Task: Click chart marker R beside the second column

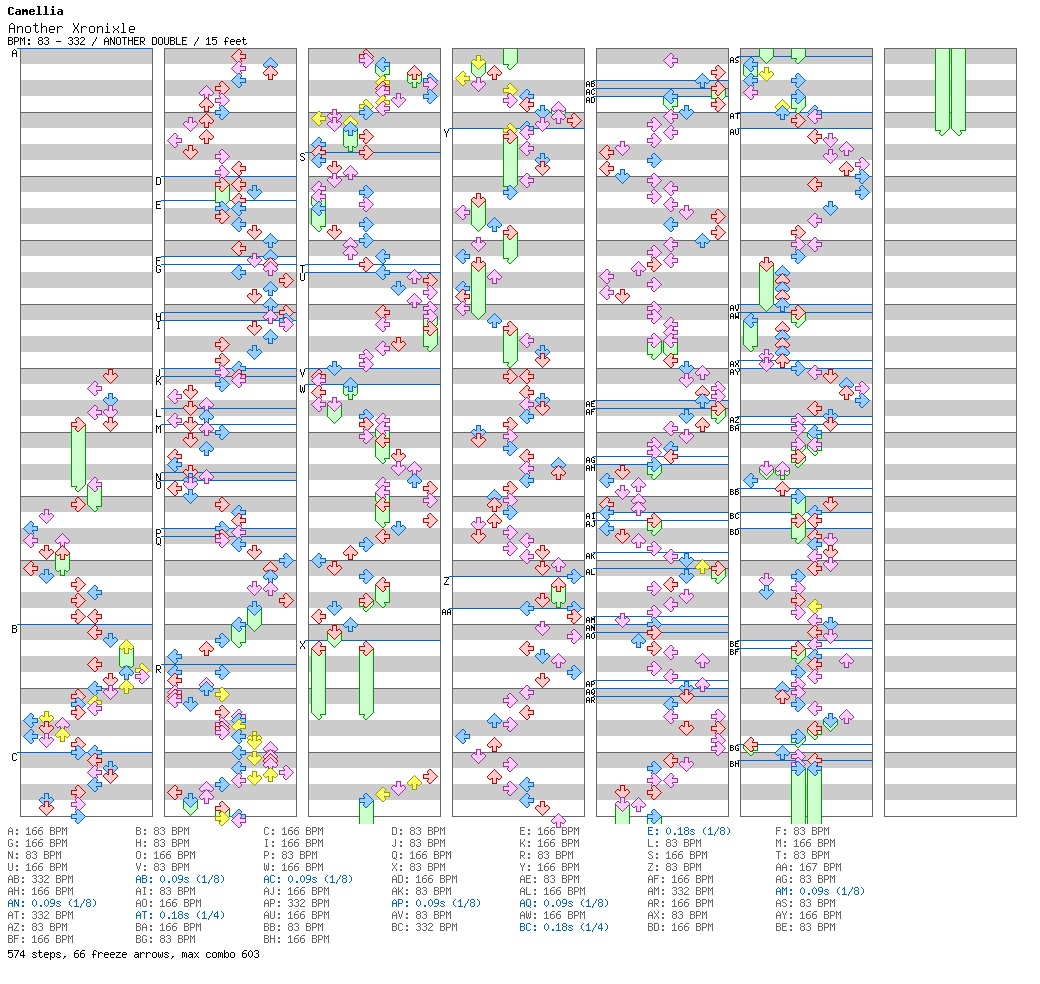Action: click(x=159, y=669)
